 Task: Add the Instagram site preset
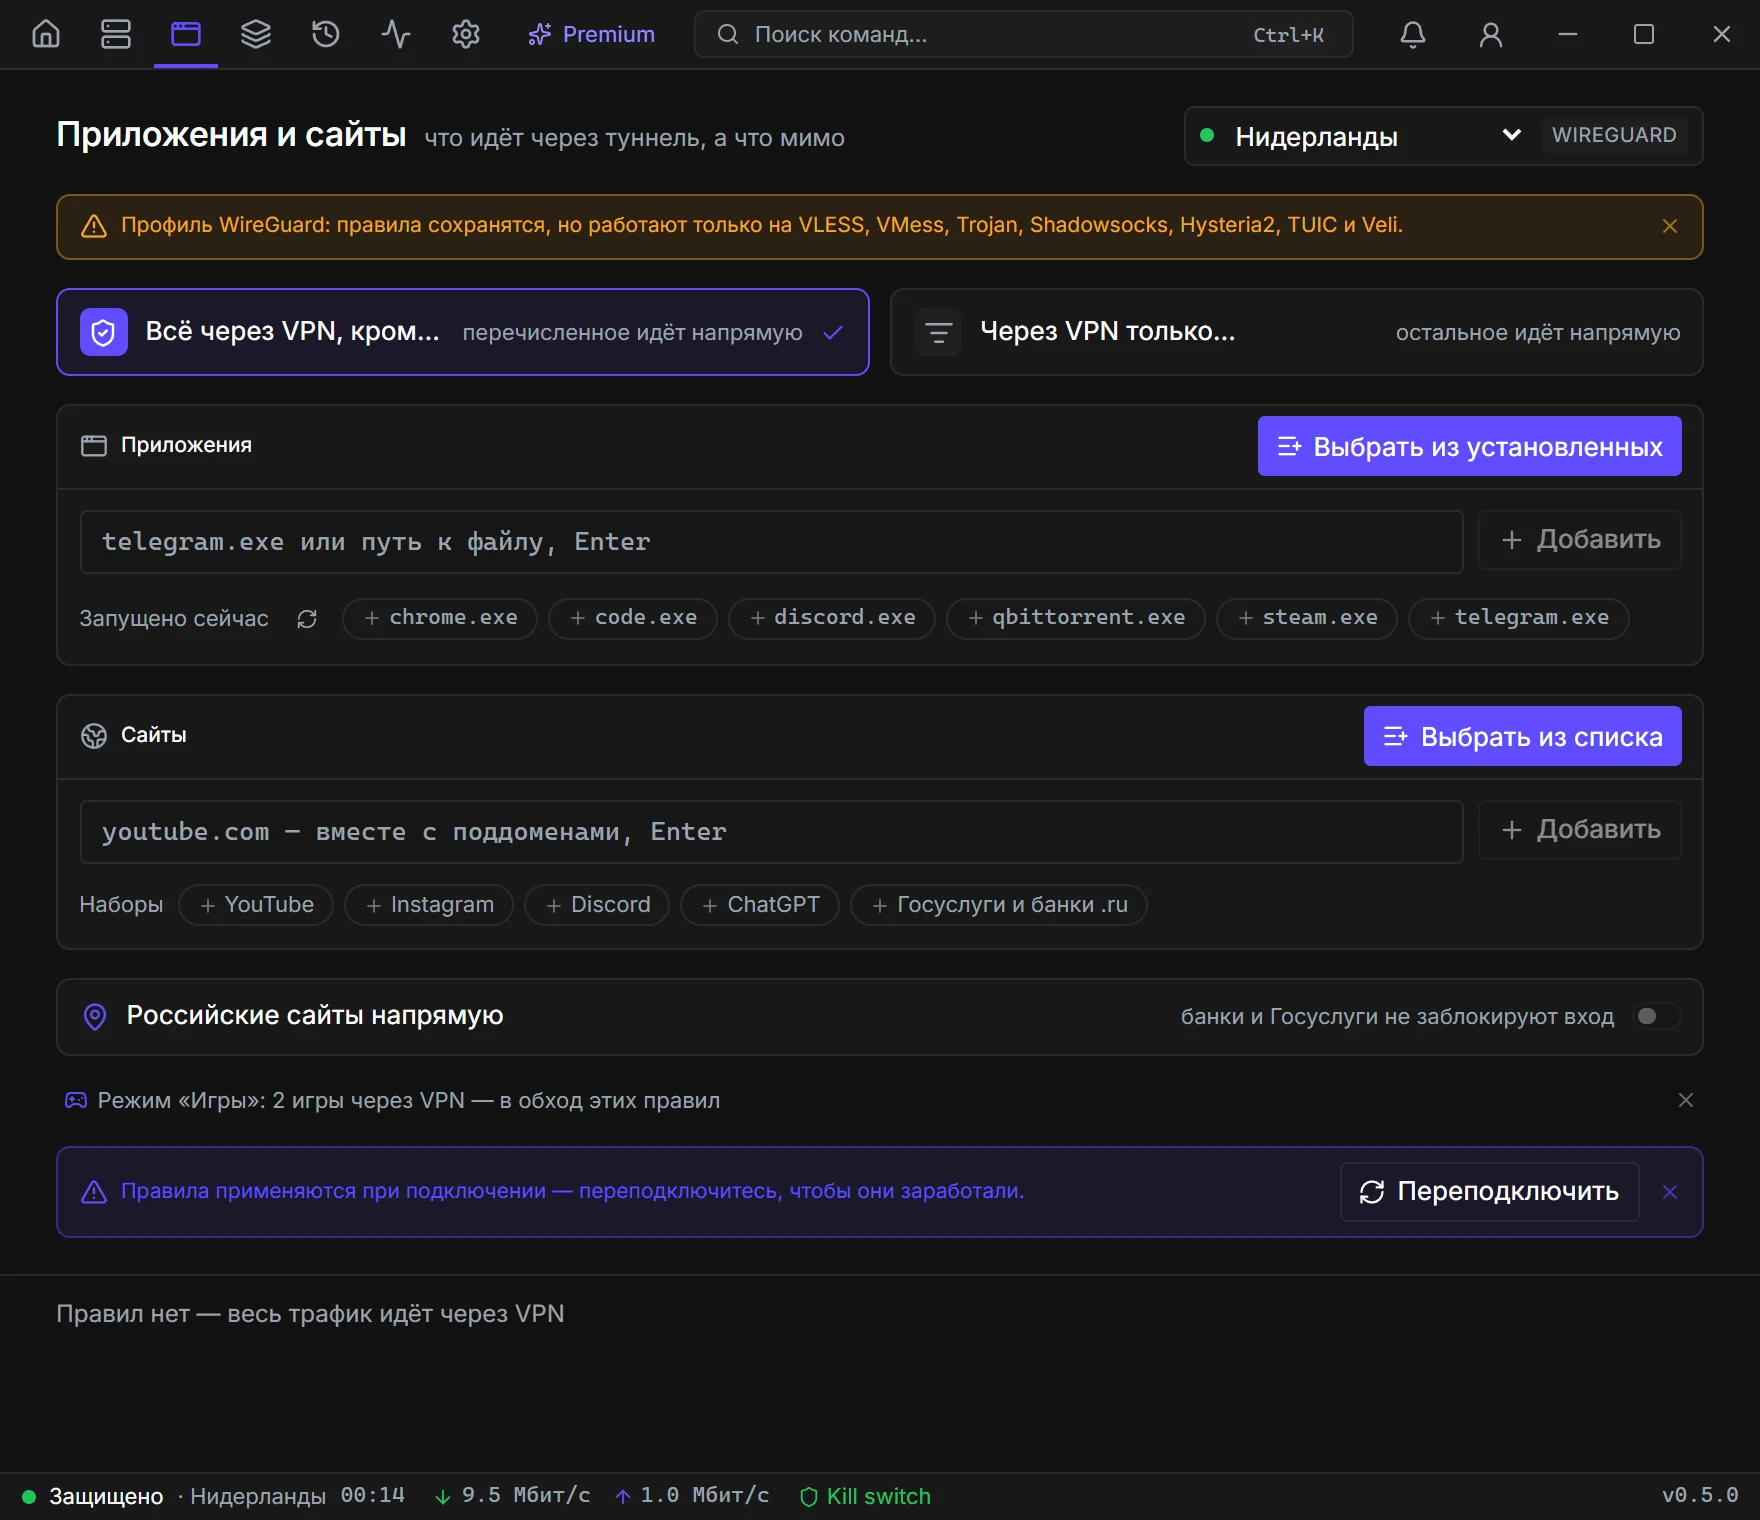point(429,905)
